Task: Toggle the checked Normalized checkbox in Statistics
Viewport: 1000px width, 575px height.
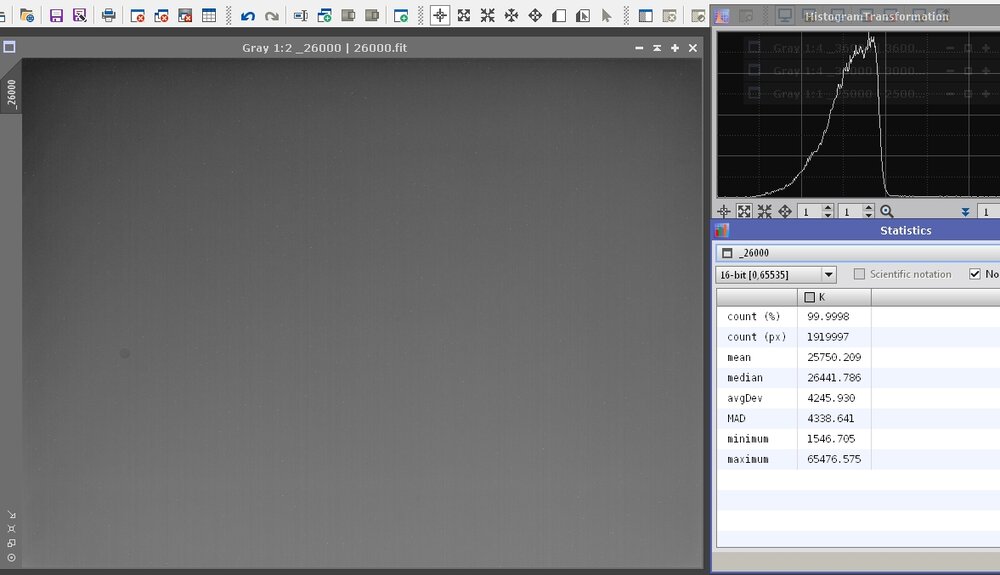Action: pyautogui.click(x=975, y=274)
